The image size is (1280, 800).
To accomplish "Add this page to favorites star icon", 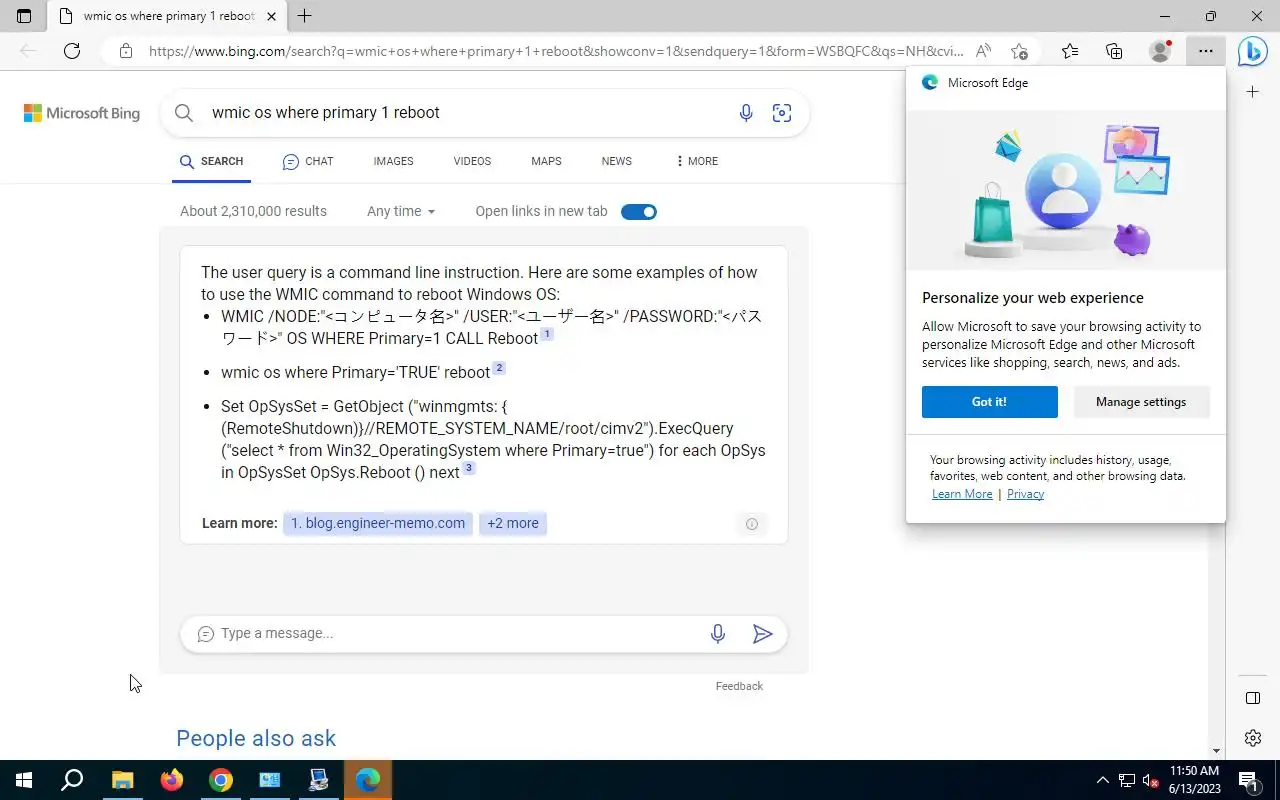I will (x=1019, y=51).
